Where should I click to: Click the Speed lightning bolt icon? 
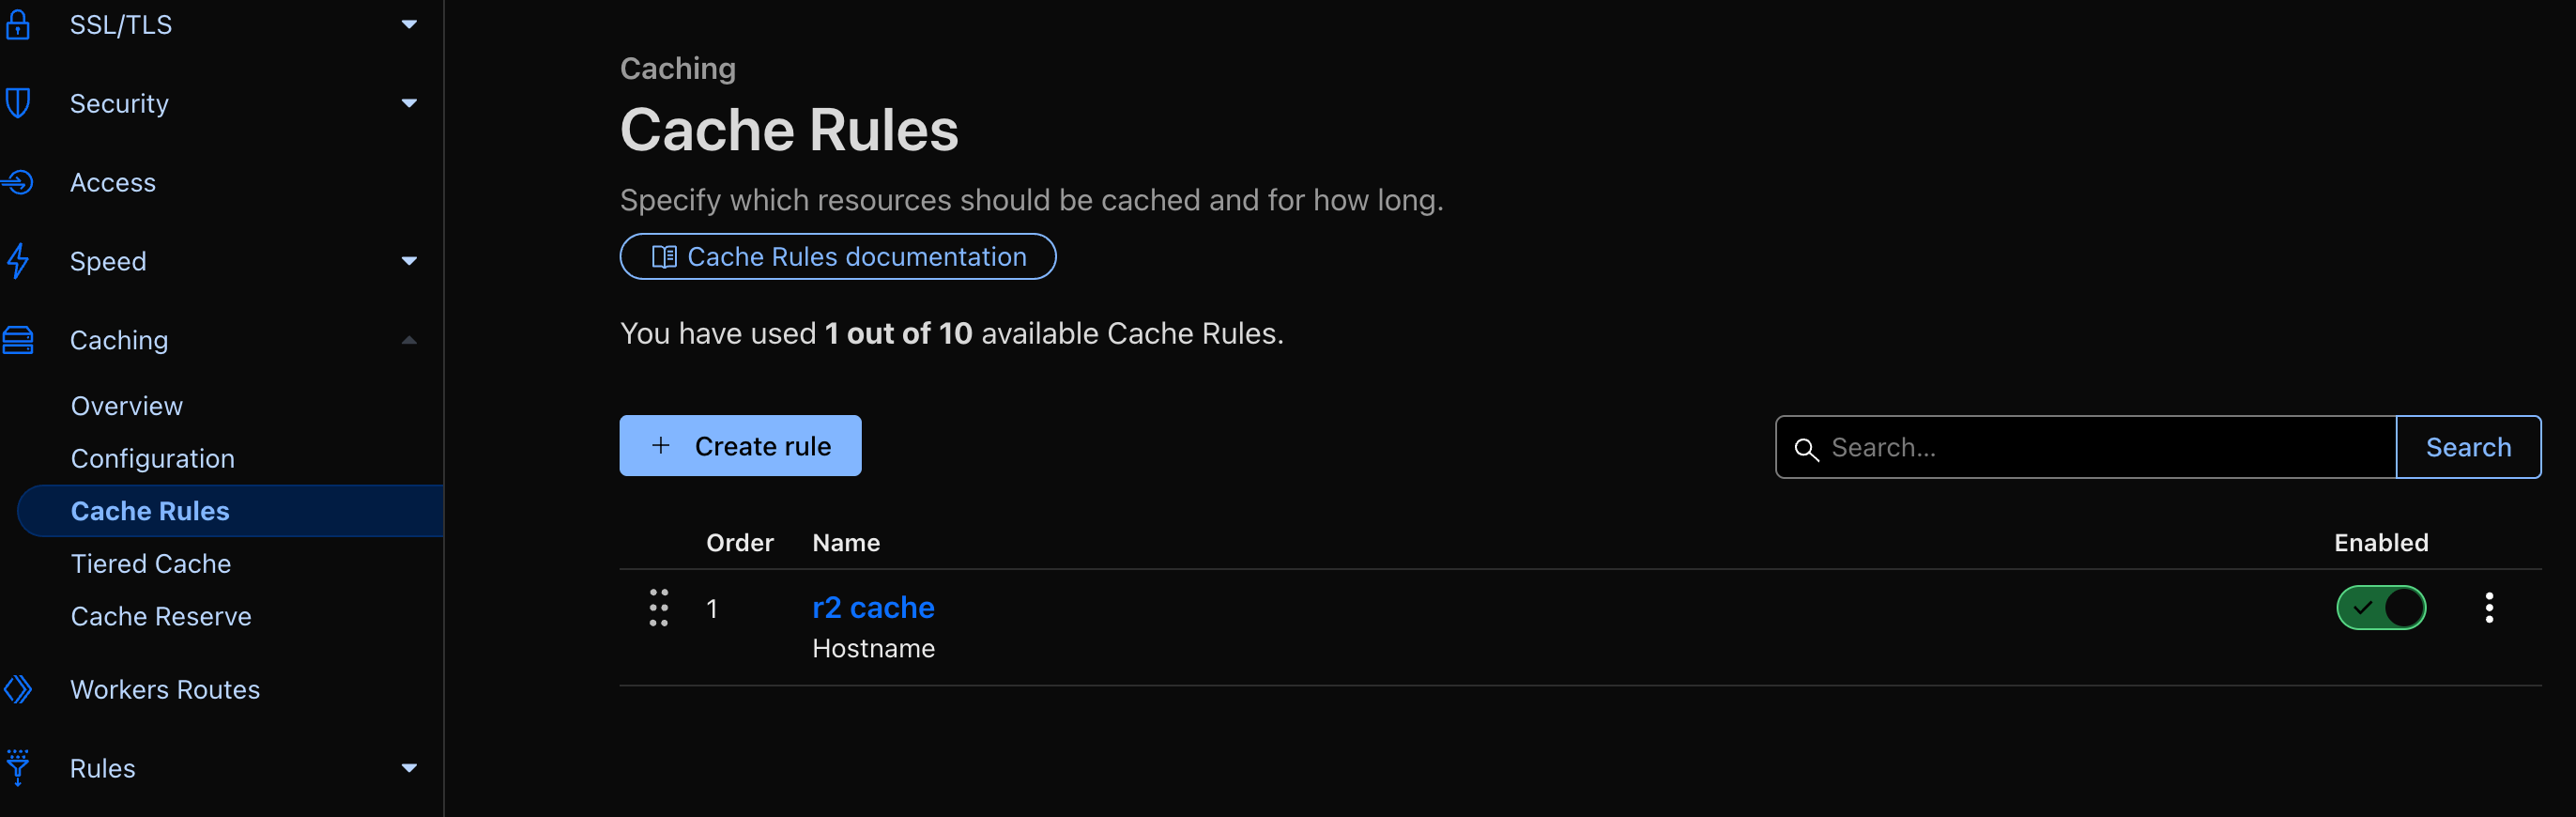coord(18,261)
